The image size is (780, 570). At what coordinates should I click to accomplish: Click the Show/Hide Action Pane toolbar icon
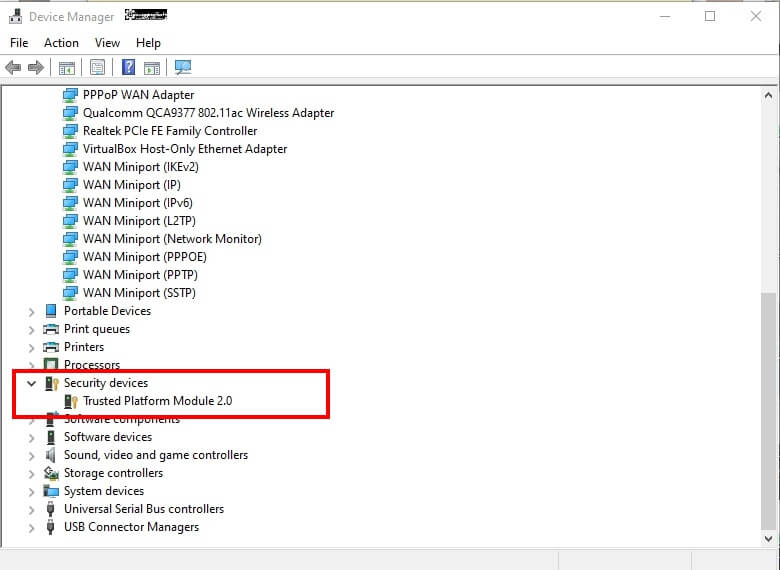click(x=152, y=68)
